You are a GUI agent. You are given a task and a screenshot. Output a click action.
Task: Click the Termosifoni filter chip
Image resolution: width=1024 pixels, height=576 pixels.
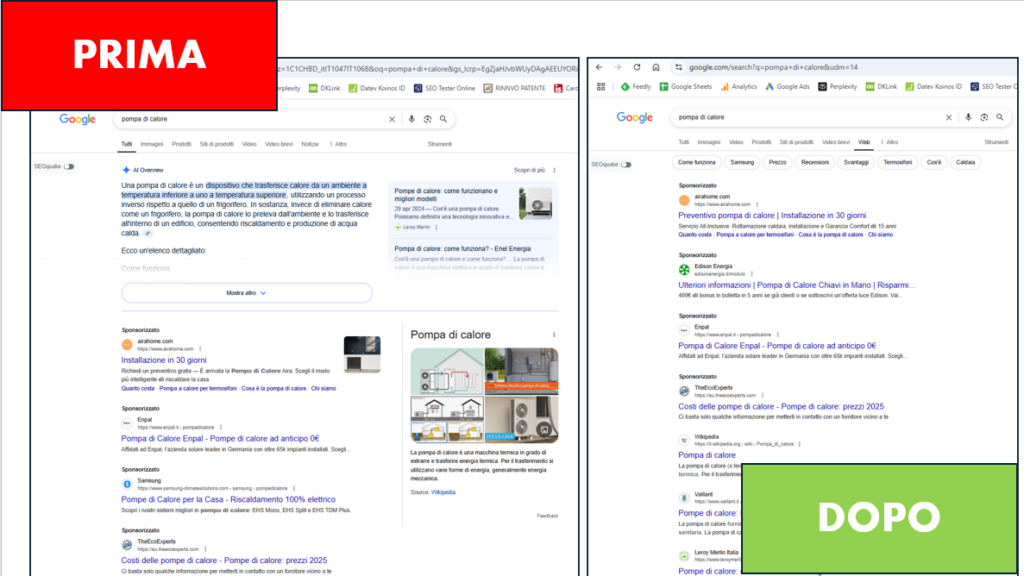898,163
